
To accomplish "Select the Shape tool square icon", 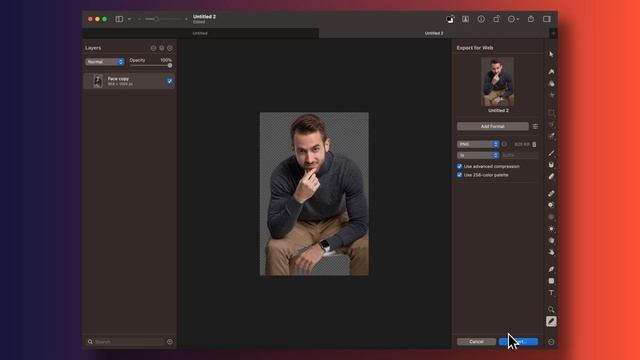I will 551,281.
